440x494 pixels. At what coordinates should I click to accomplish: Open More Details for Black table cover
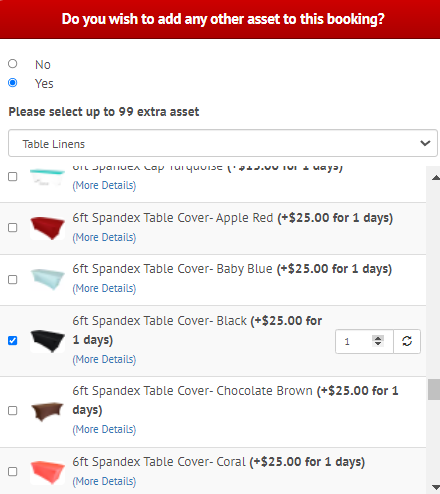(x=104, y=359)
